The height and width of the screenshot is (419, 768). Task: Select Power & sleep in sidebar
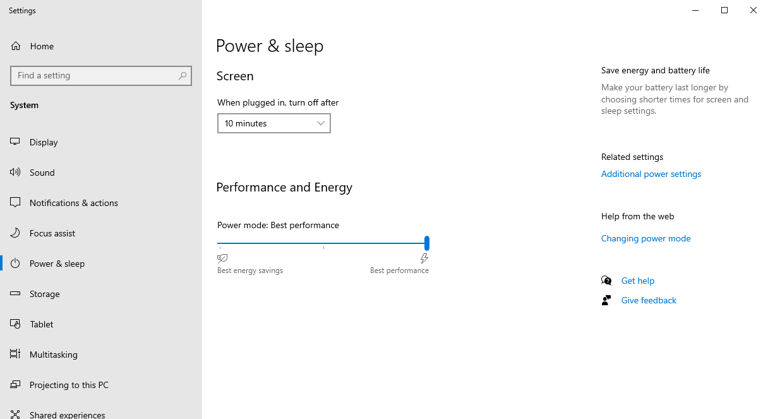(x=57, y=264)
